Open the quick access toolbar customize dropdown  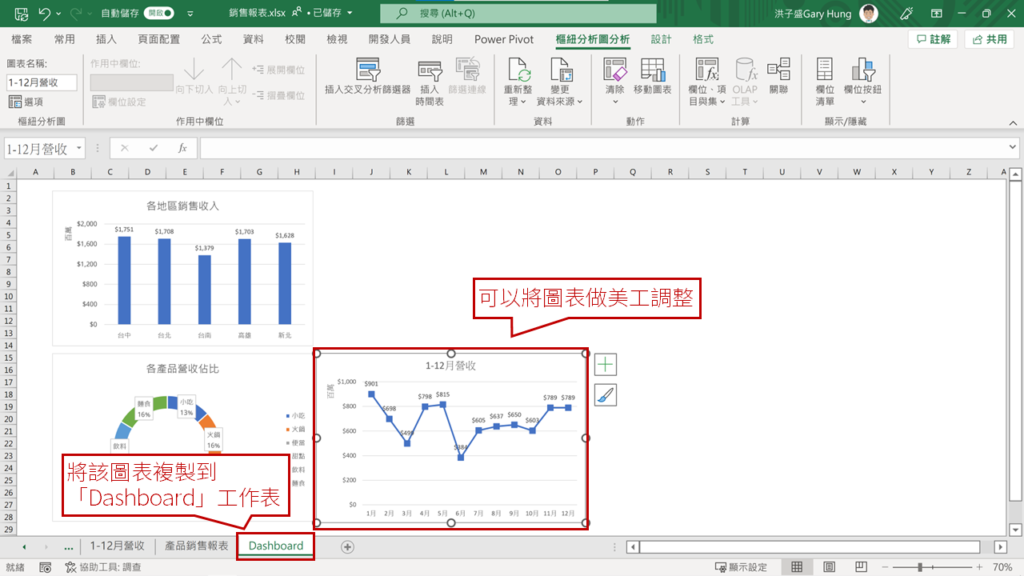[x=190, y=13]
